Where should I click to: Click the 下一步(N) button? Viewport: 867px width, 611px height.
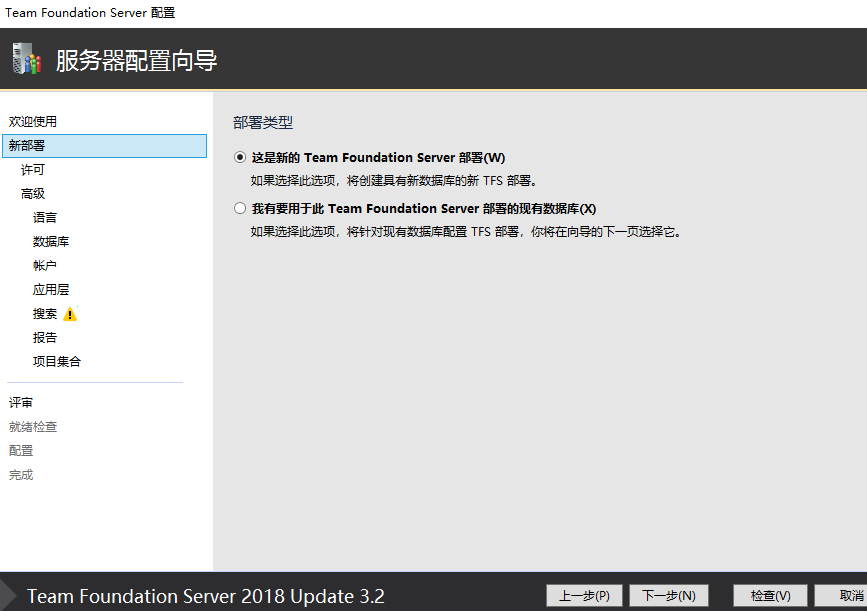(669, 596)
